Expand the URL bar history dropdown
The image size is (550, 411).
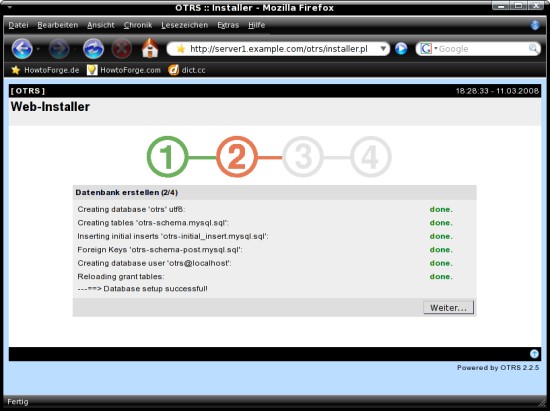(x=383, y=49)
